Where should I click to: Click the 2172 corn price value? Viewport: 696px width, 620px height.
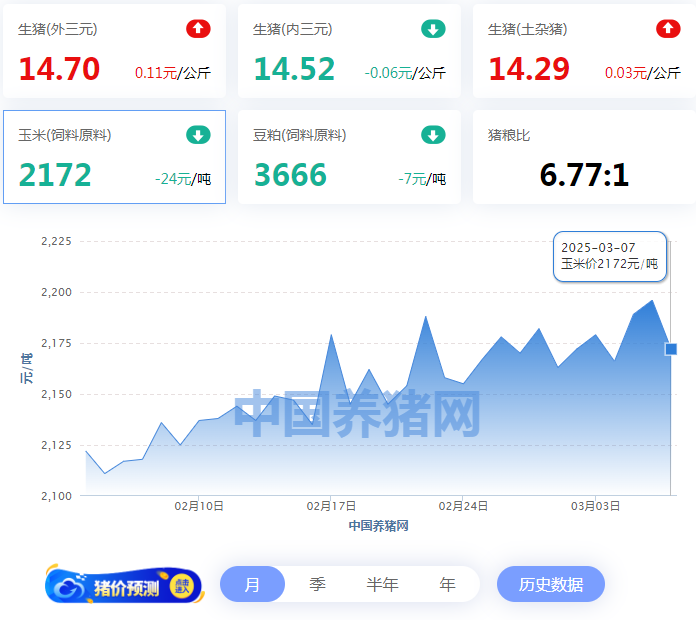[x=55, y=175]
